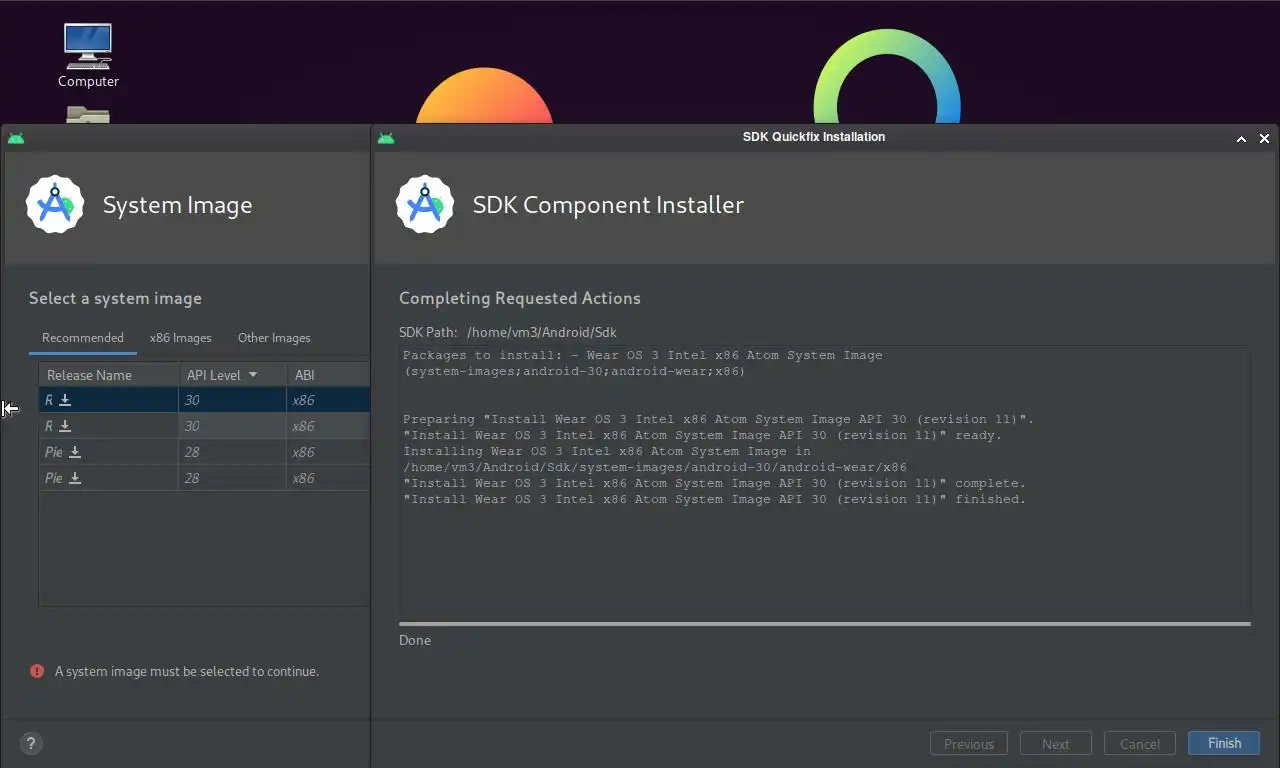Click Finish to close the installer

point(1224,743)
